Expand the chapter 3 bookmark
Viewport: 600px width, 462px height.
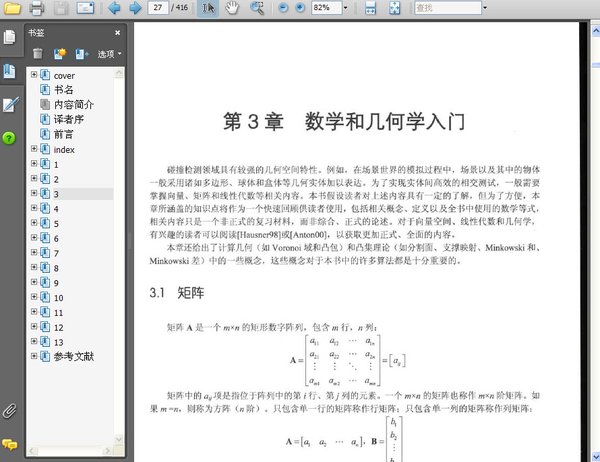(x=34, y=193)
